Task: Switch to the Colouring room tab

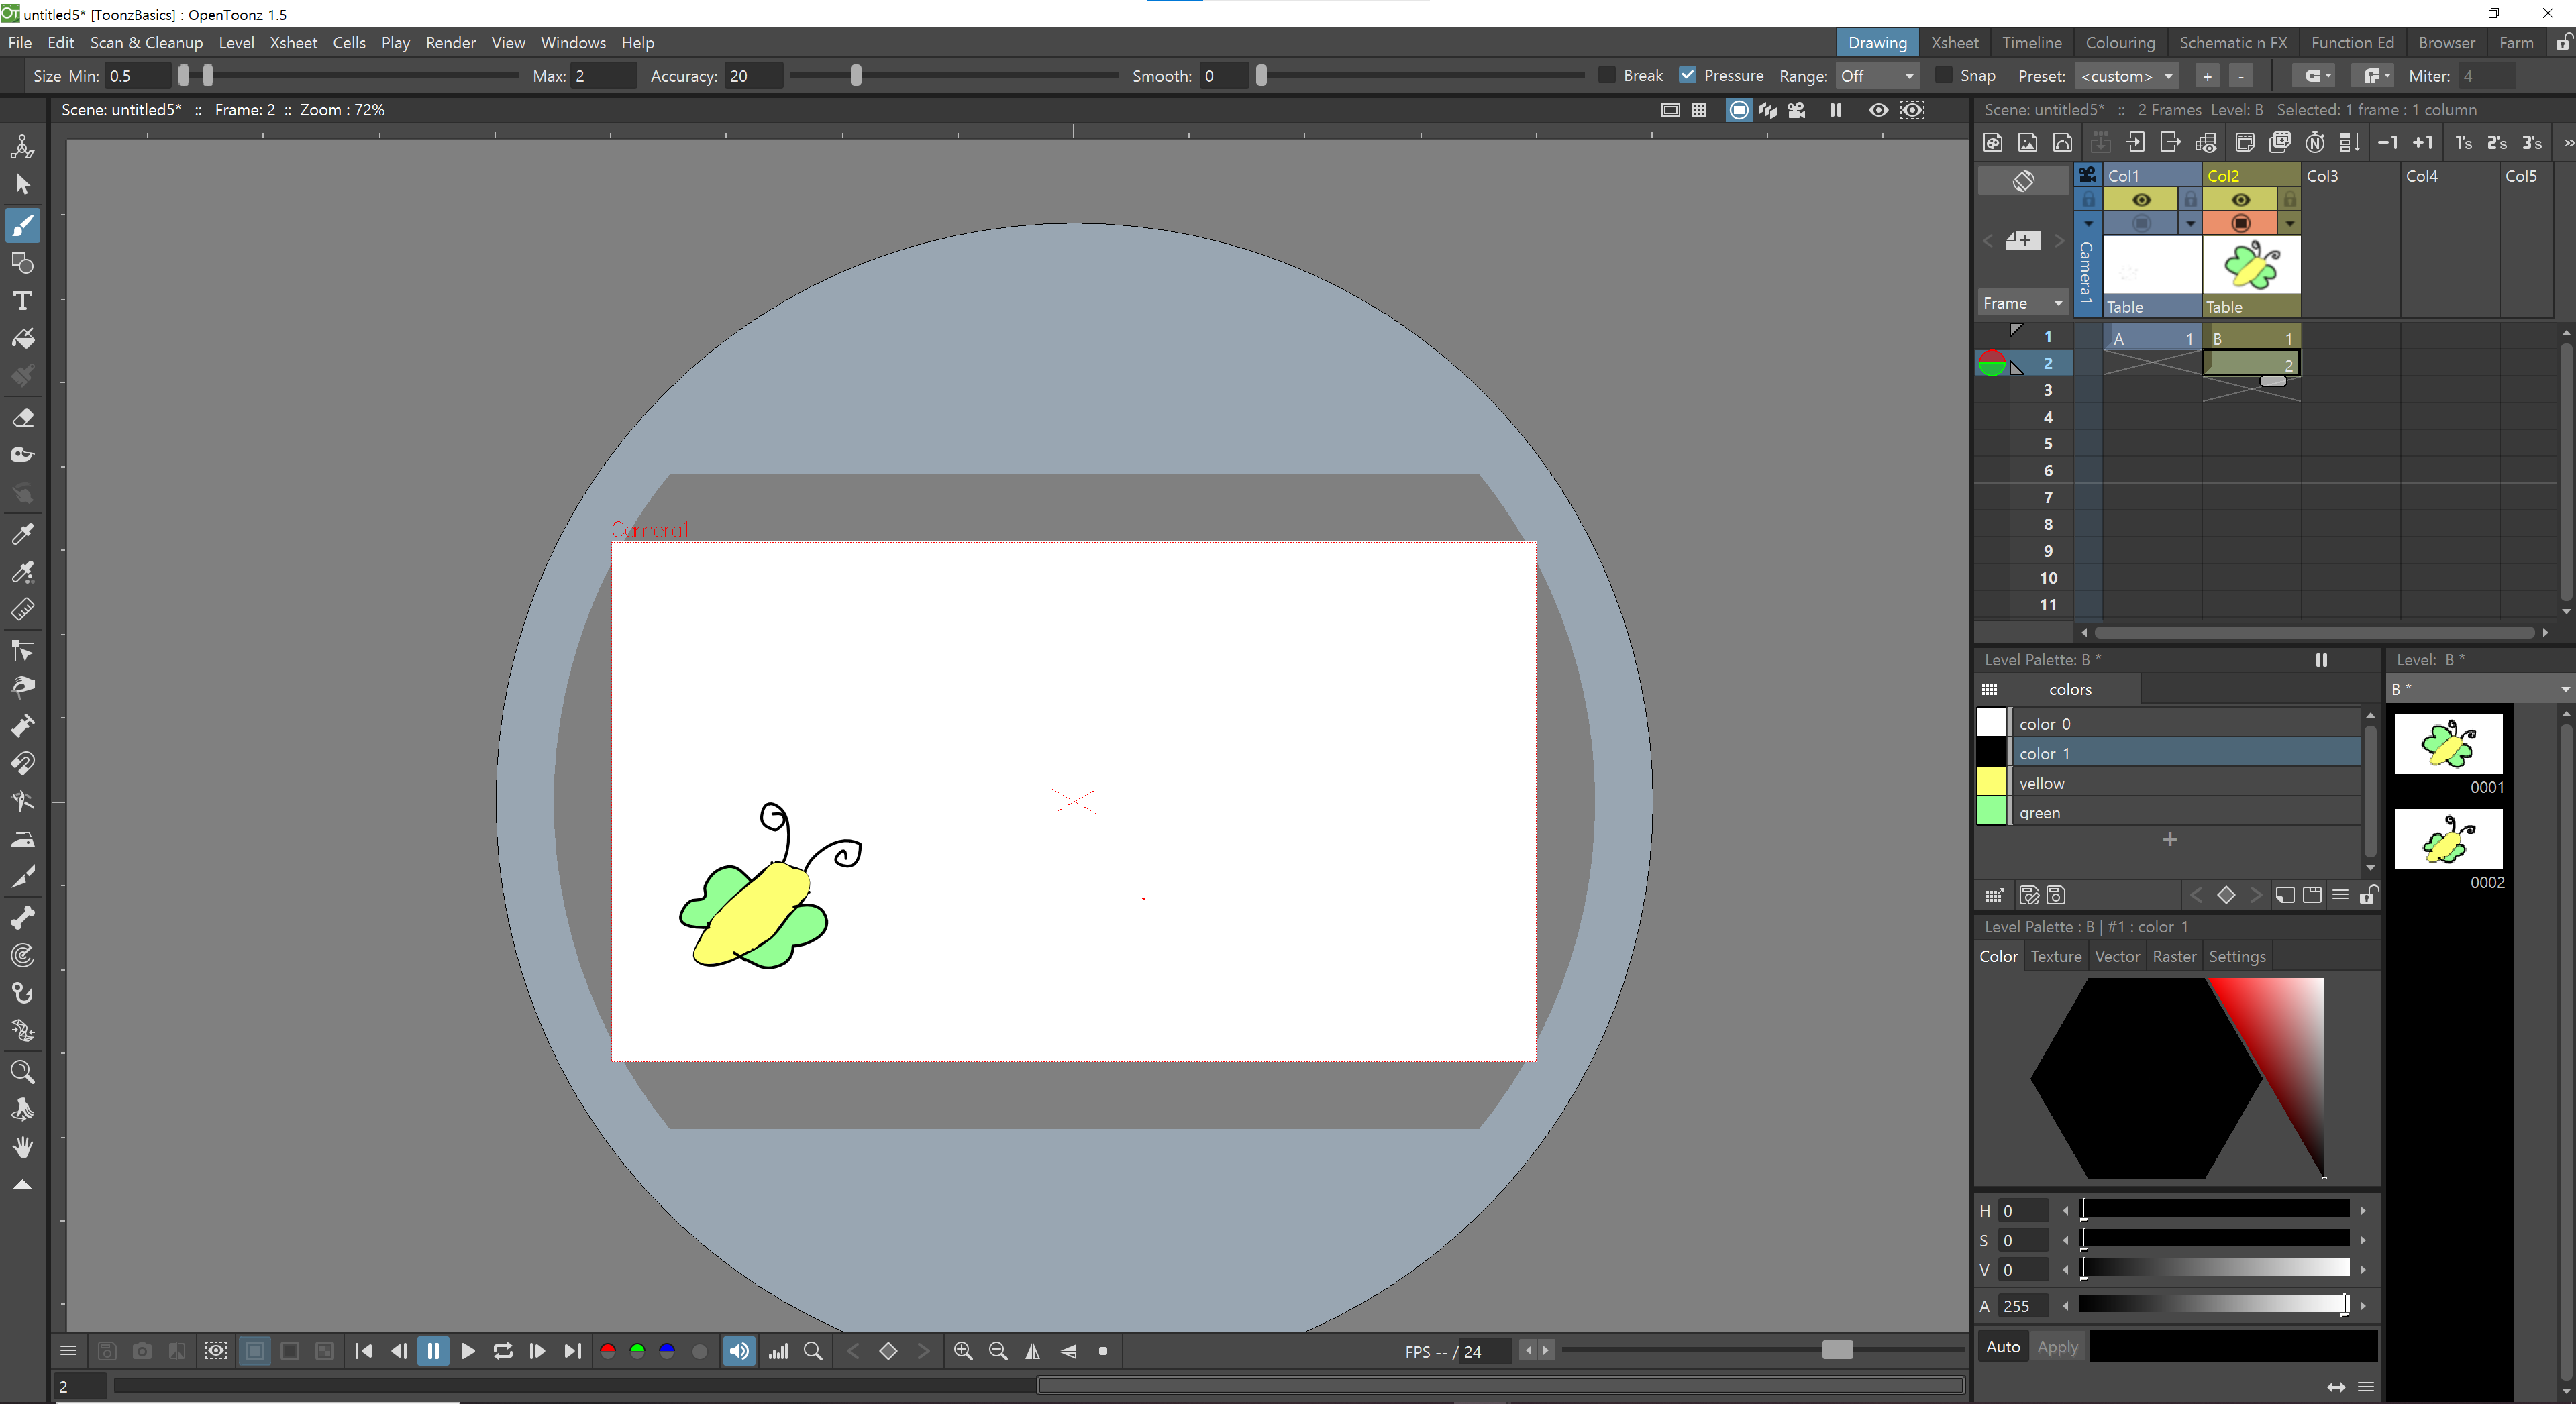Action: 2120,43
